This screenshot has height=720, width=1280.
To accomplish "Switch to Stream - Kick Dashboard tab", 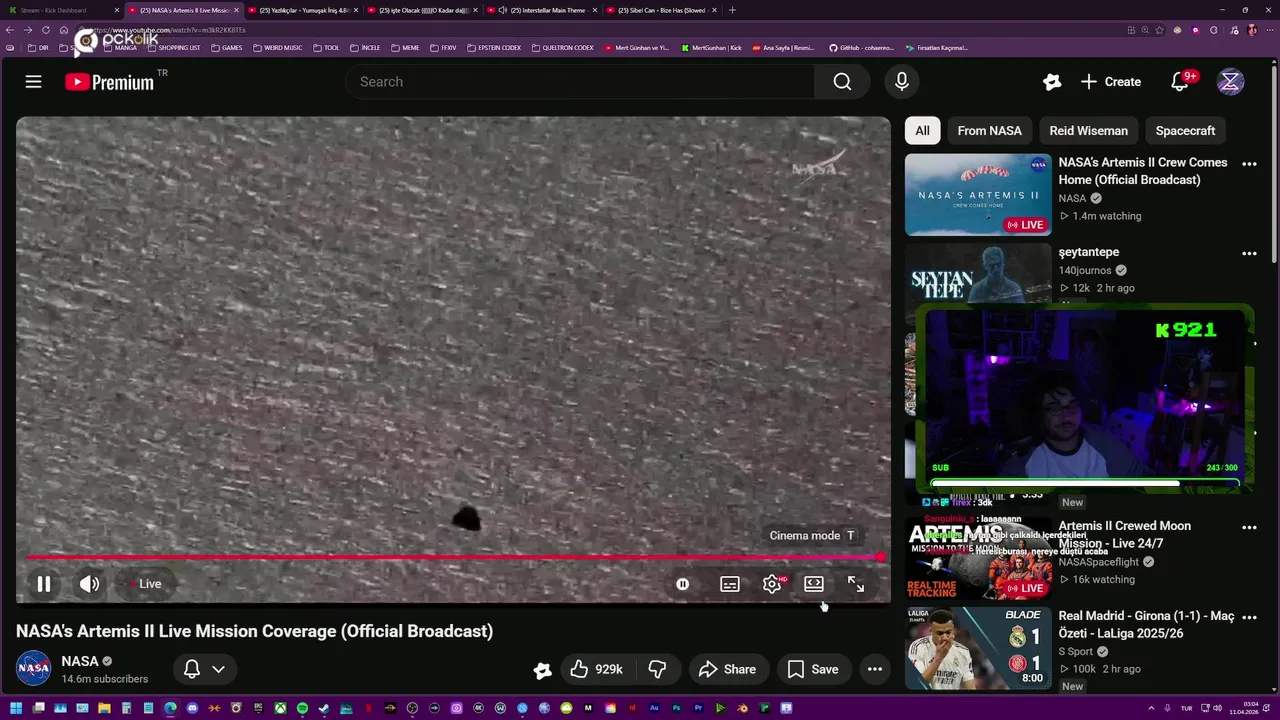I will click(62, 10).
